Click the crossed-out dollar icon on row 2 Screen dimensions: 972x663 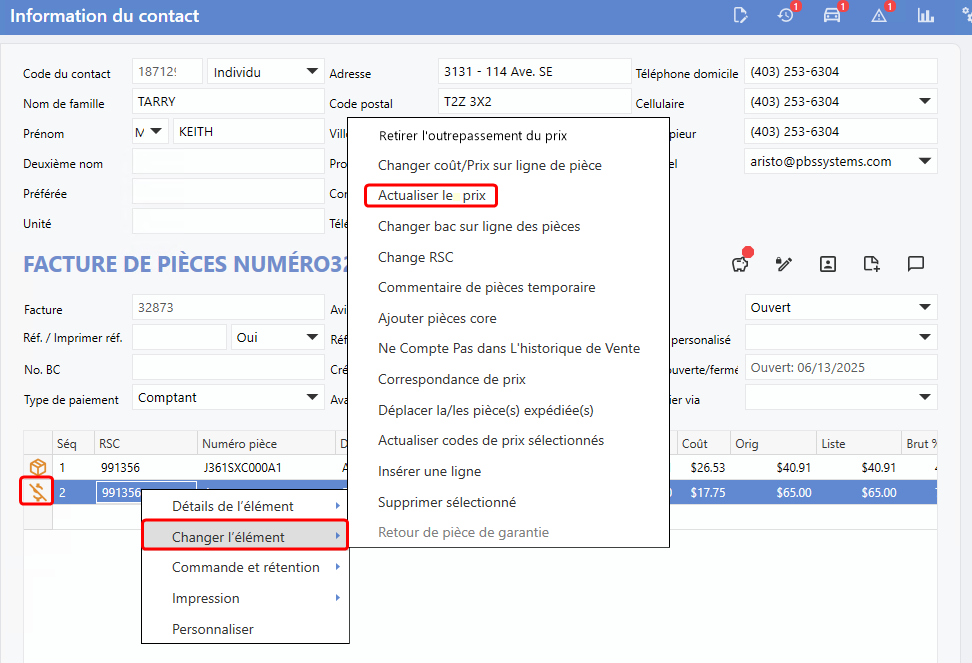click(x=38, y=491)
